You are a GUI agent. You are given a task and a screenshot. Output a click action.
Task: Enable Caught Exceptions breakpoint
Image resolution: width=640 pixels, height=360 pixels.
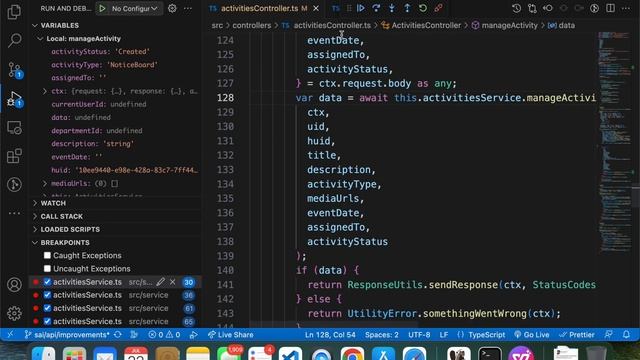coord(47,256)
